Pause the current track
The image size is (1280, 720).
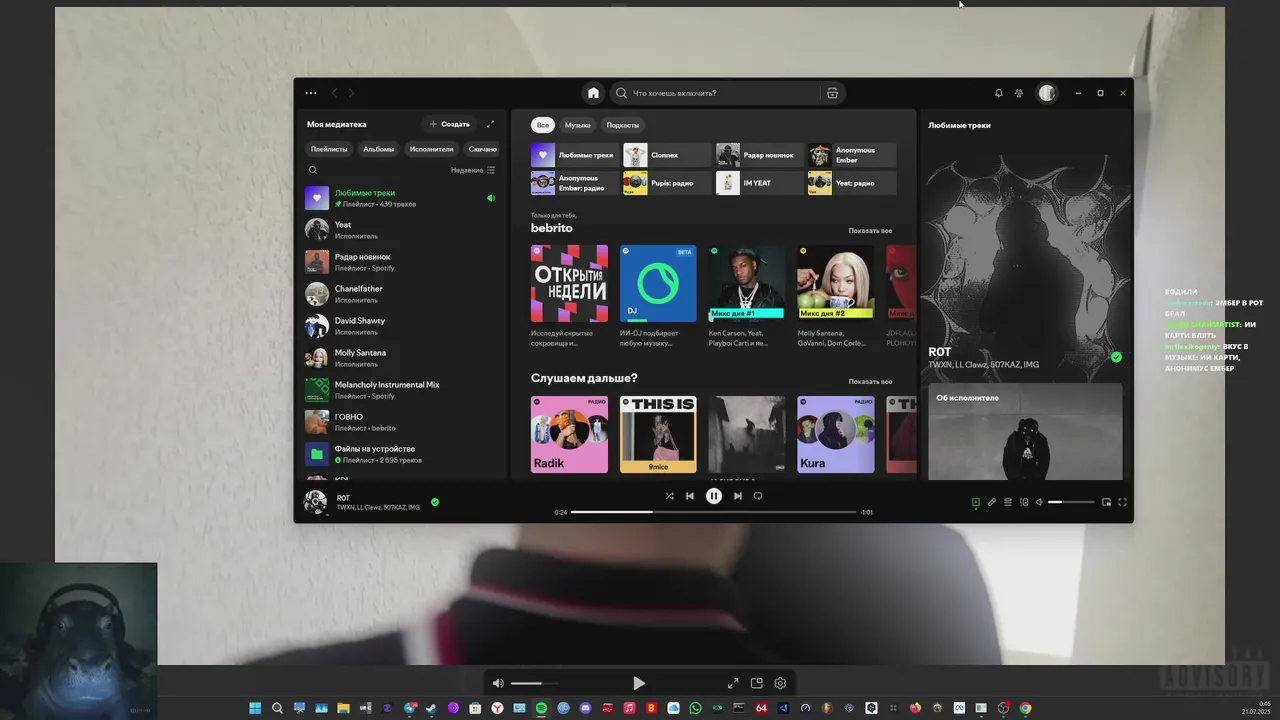[714, 496]
